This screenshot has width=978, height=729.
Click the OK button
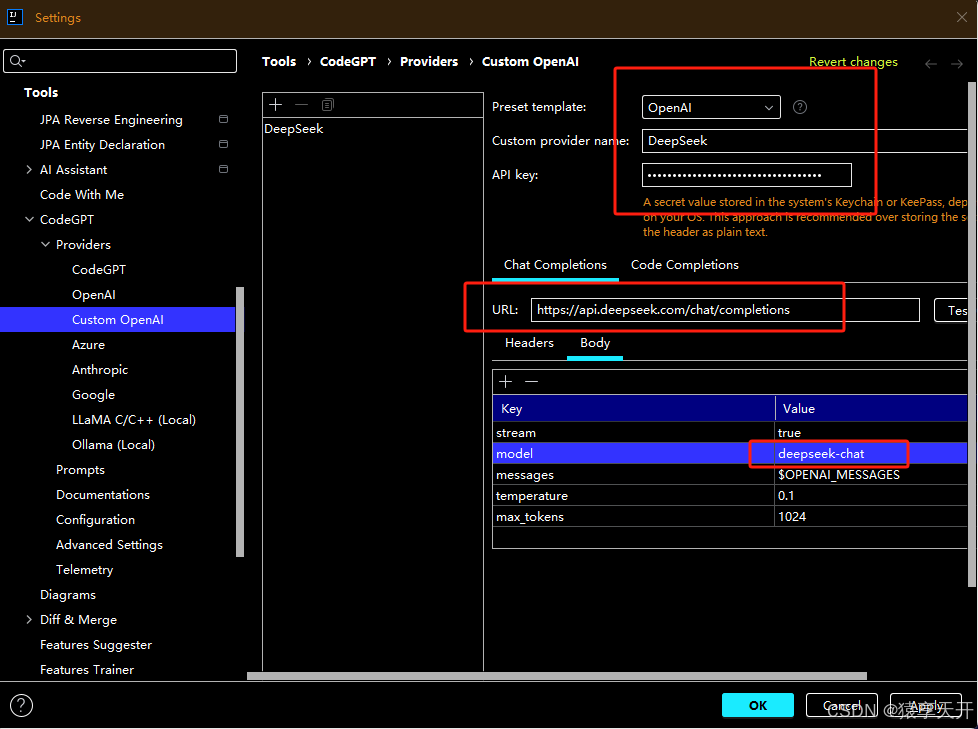(x=757, y=705)
